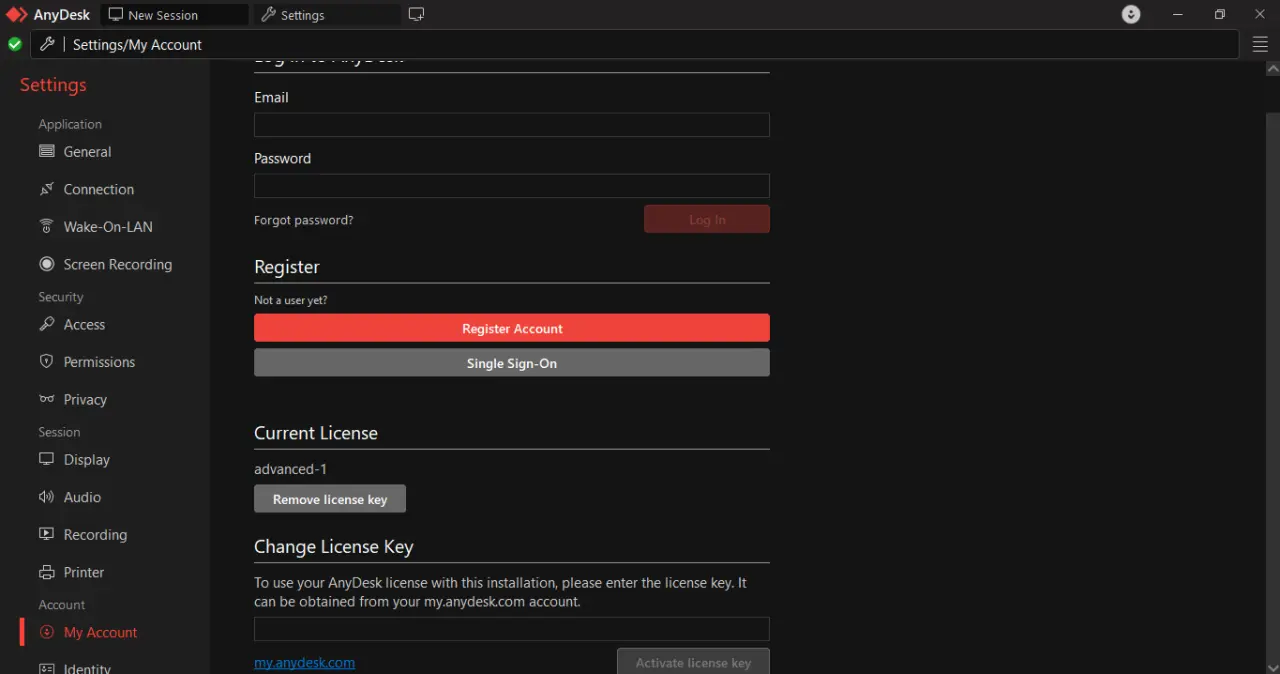Click the Register Account button

pyautogui.click(x=512, y=328)
